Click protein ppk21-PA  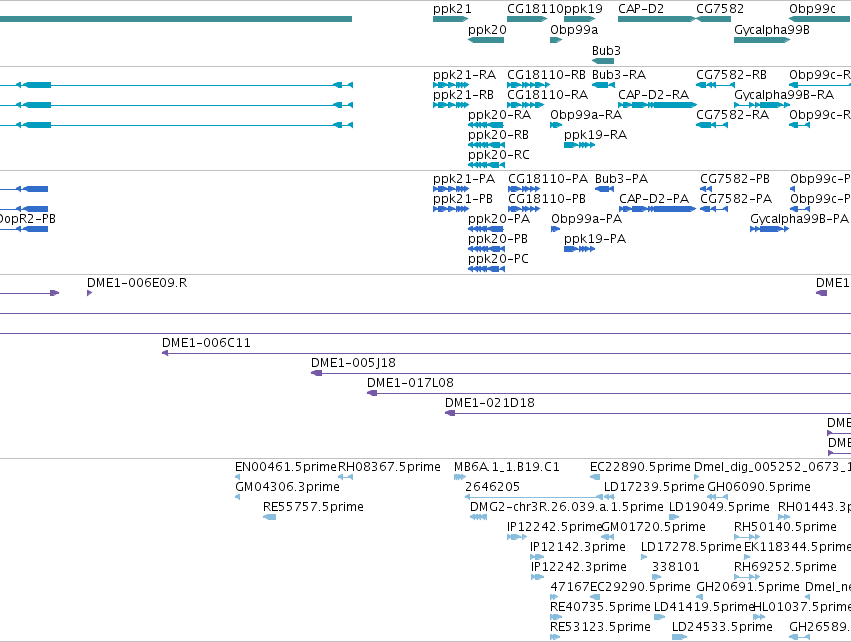point(451,189)
